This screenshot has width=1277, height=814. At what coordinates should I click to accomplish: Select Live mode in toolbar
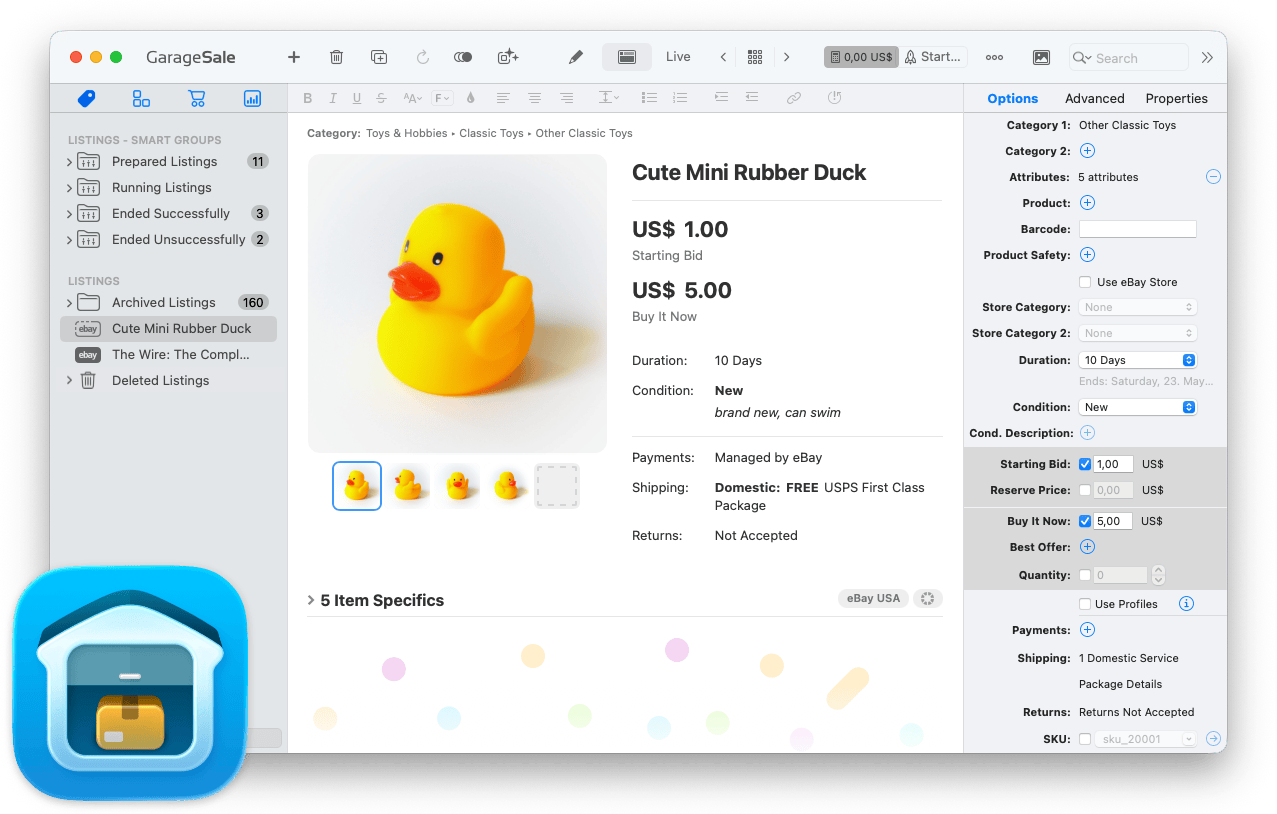click(x=678, y=57)
